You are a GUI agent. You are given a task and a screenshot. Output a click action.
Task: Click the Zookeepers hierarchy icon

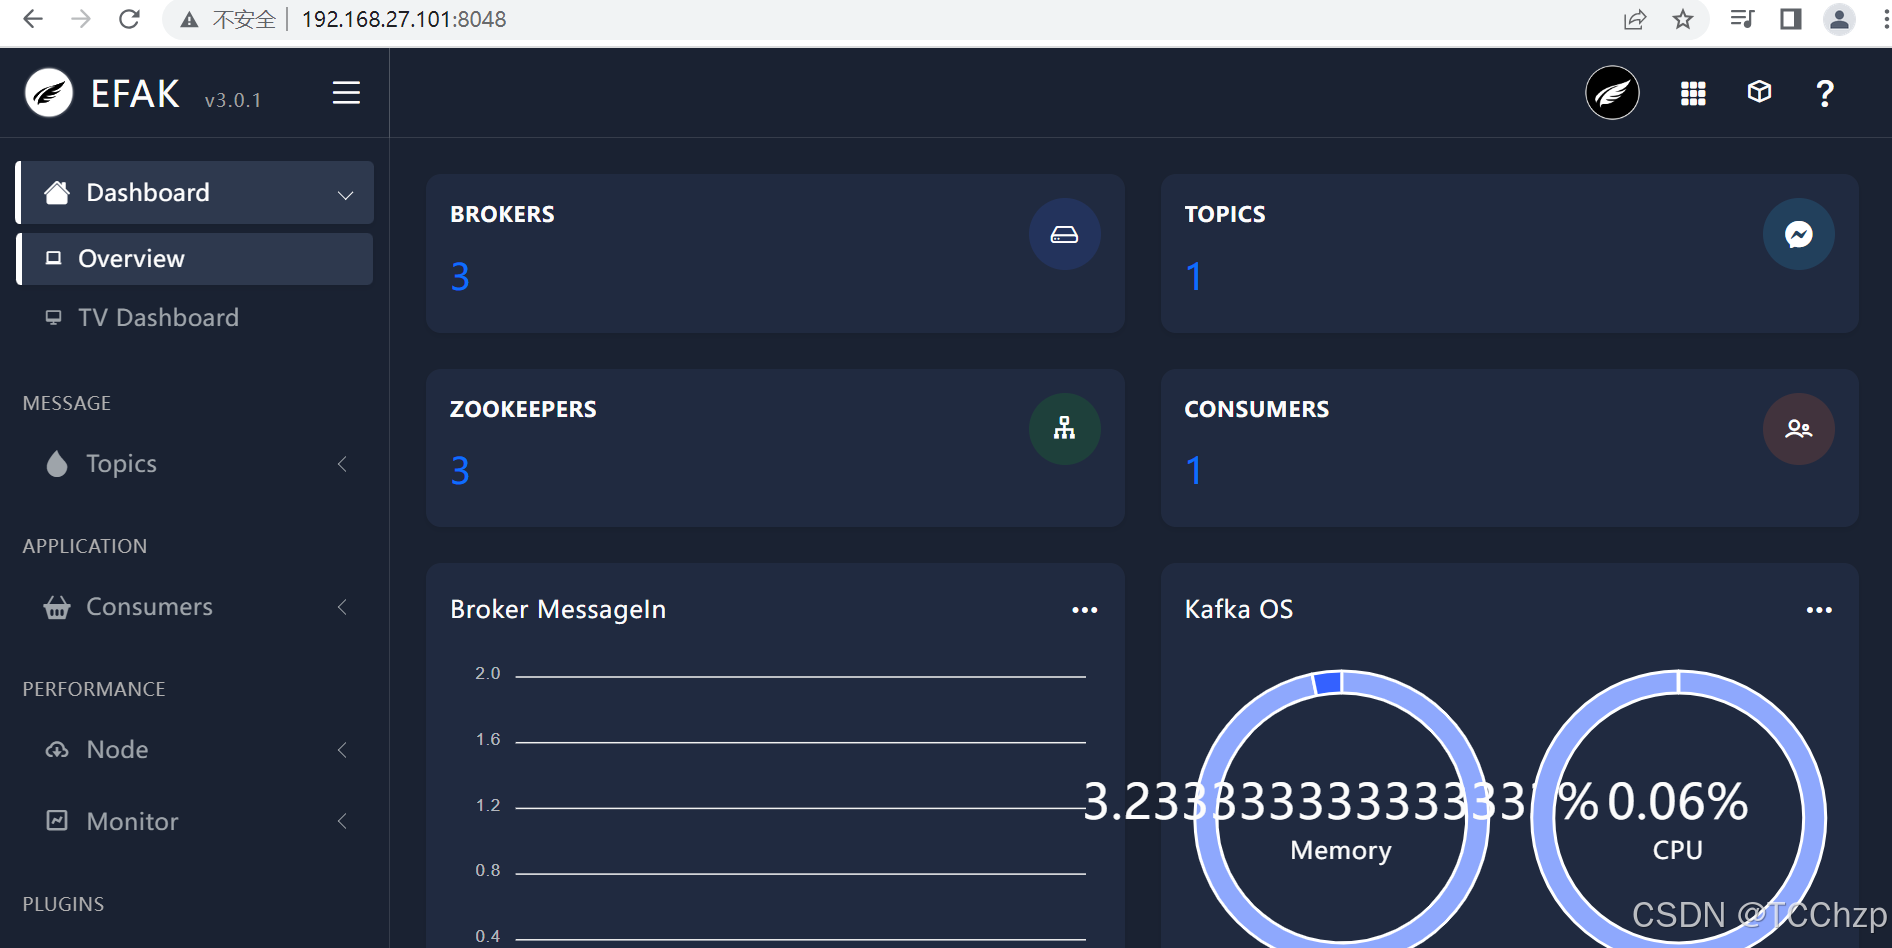pos(1065,429)
